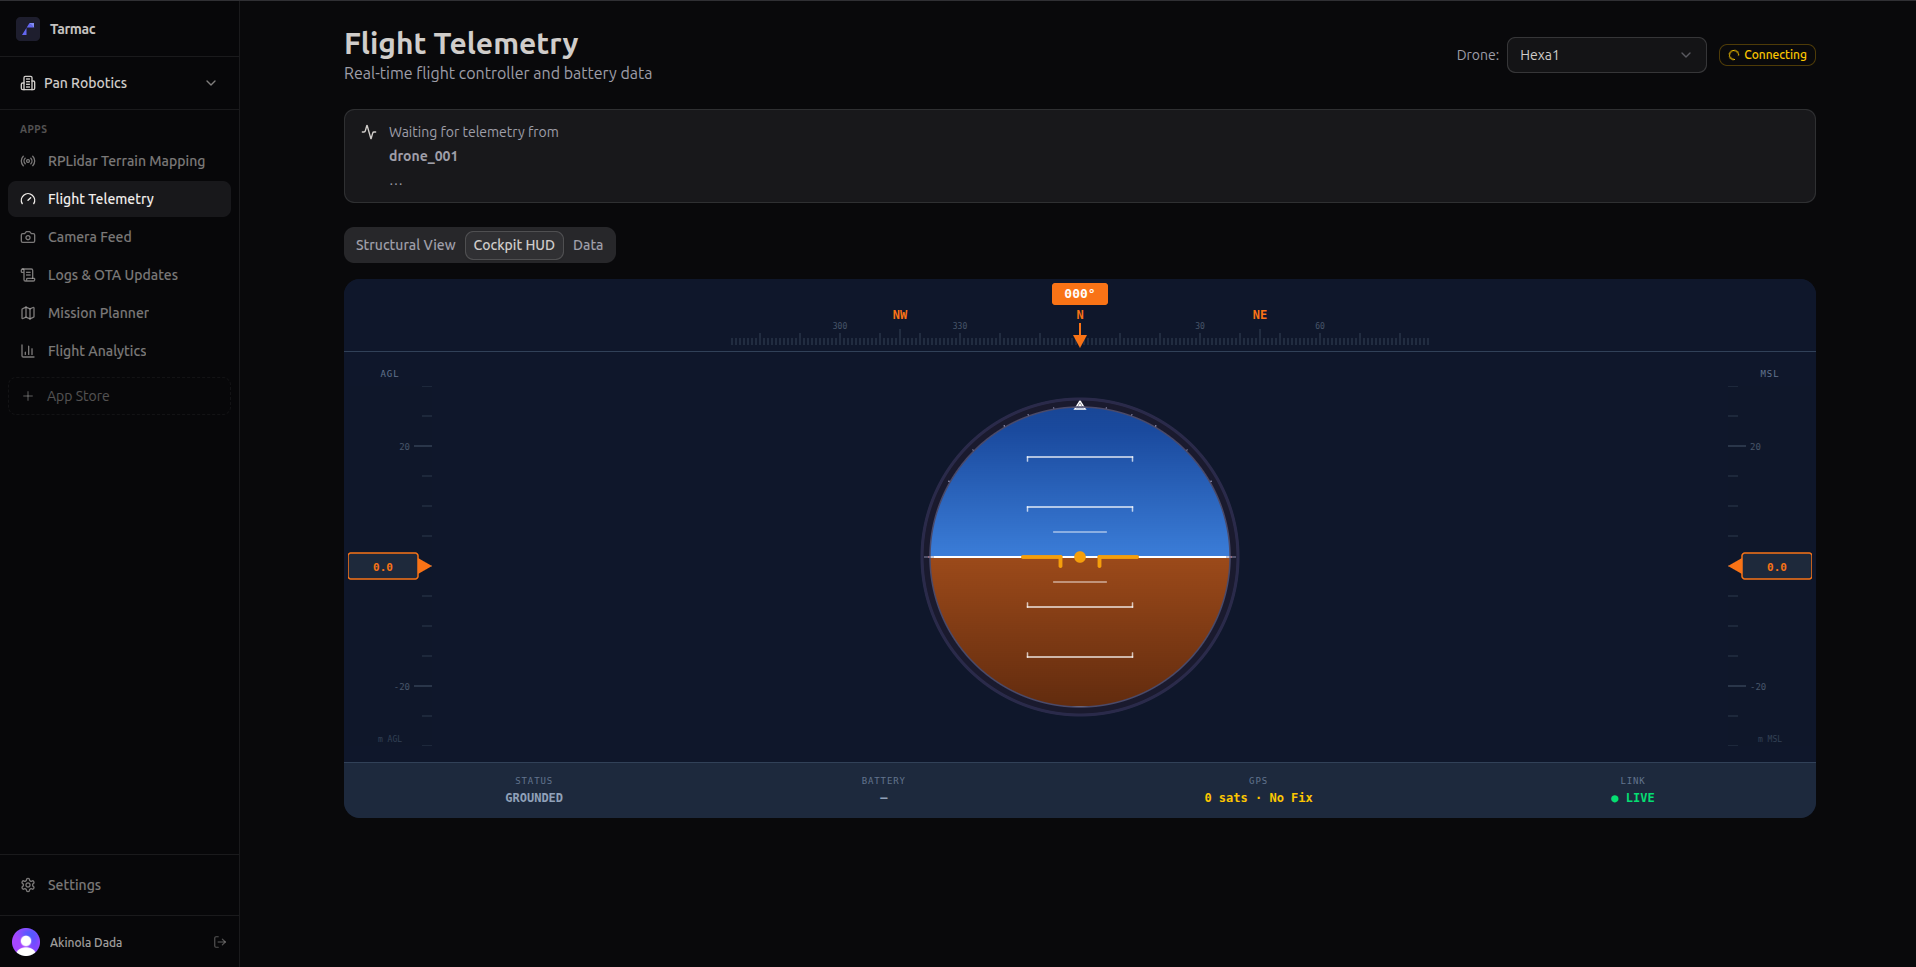
Task: Click the 0 sats No Fix GPS text
Action: [x=1258, y=798]
